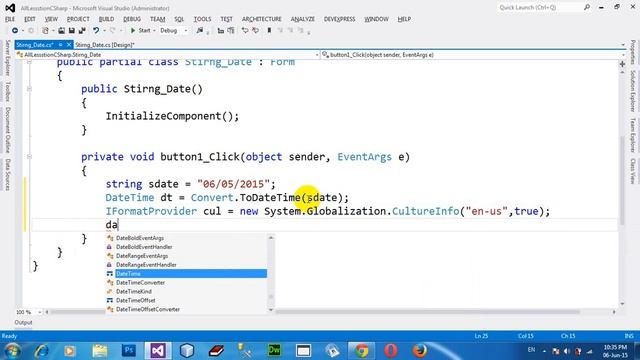
Task: Open Photoshop from the taskbar
Action: pyautogui.click(x=129, y=351)
